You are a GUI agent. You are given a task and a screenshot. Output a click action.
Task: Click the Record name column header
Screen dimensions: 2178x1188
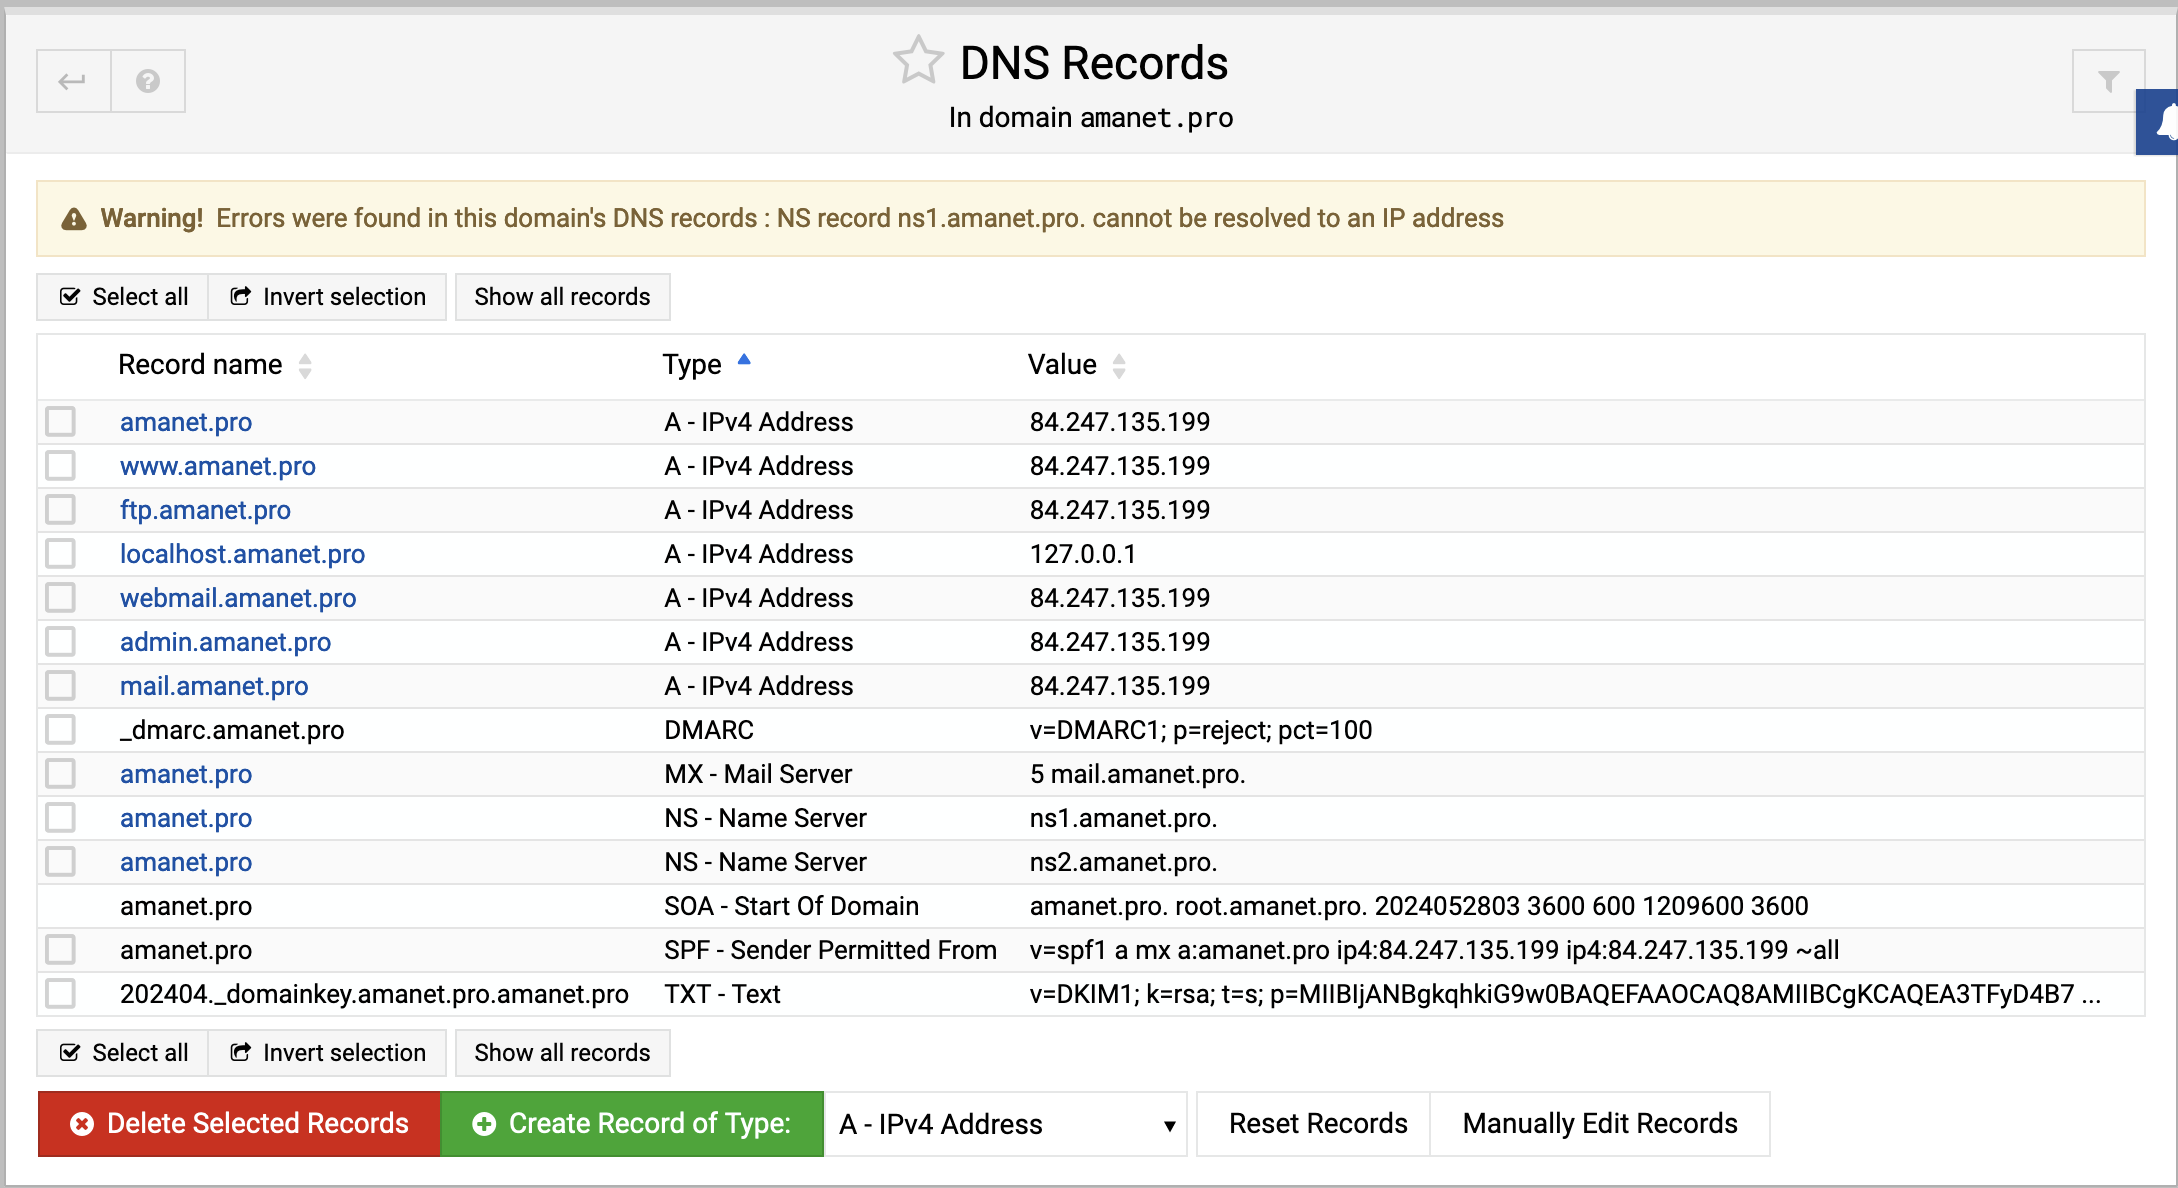(200, 365)
